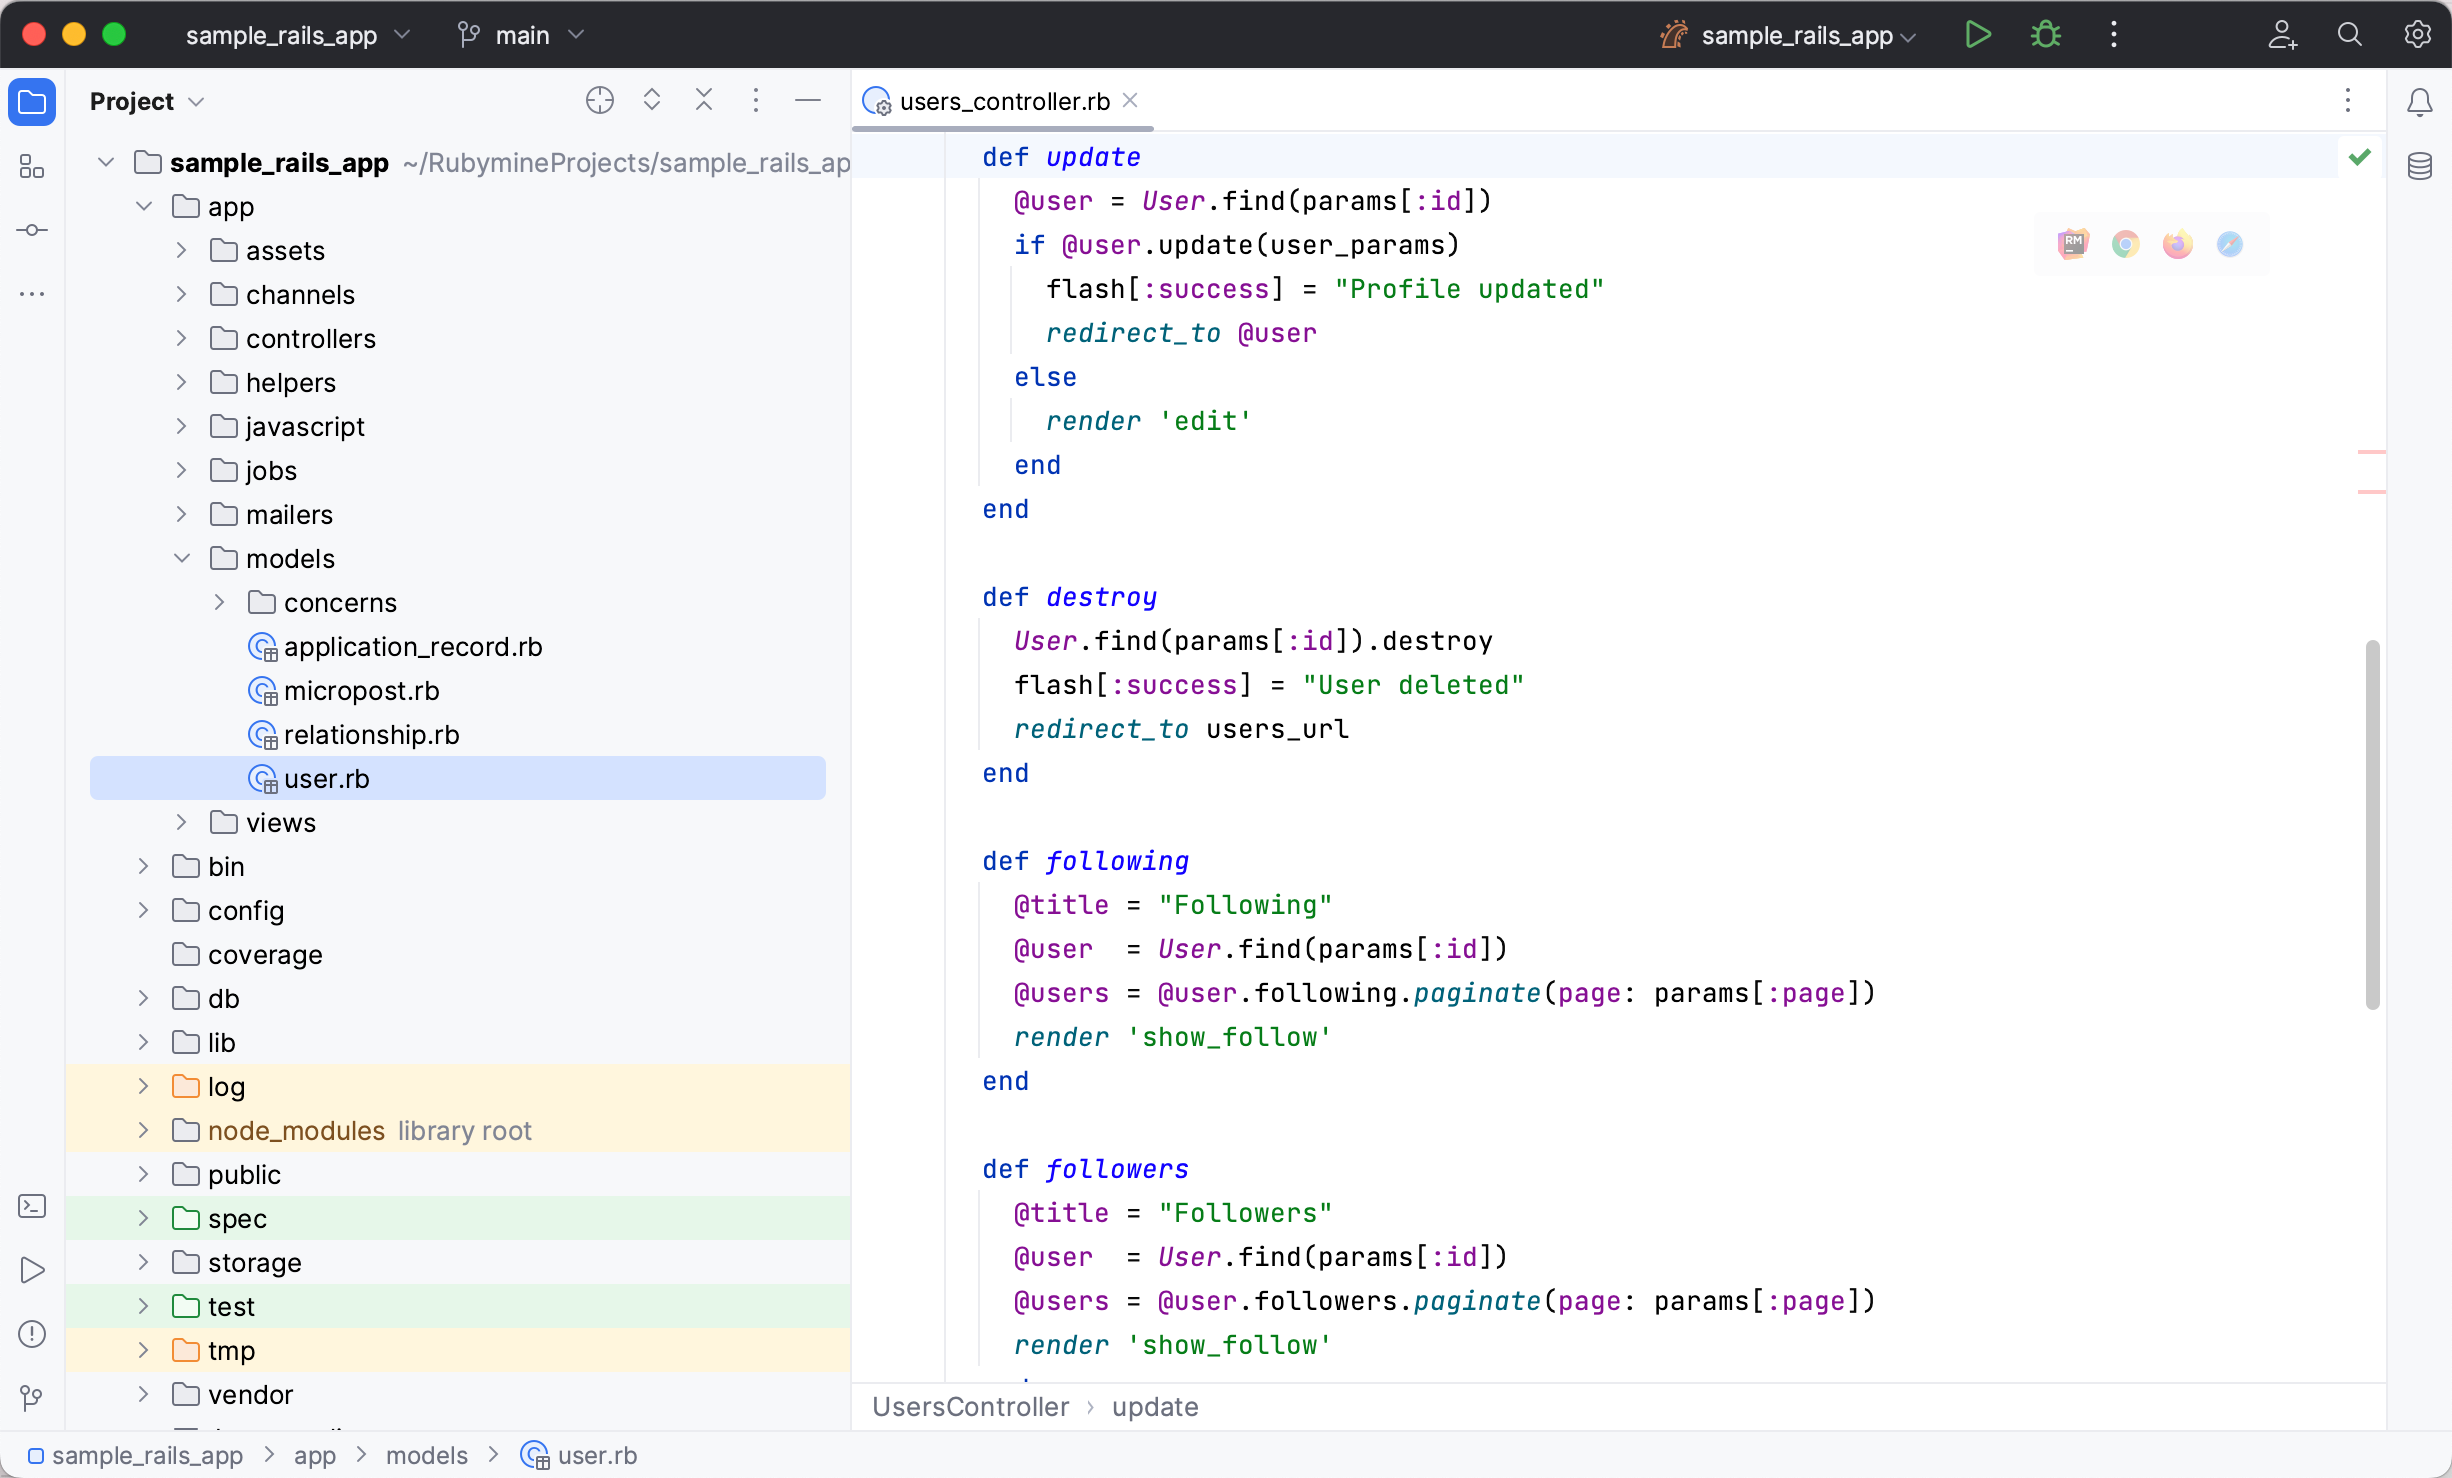Click UsersController in editor breadcrumb
The image size is (2452, 1478).
pyautogui.click(x=970, y=1407)
